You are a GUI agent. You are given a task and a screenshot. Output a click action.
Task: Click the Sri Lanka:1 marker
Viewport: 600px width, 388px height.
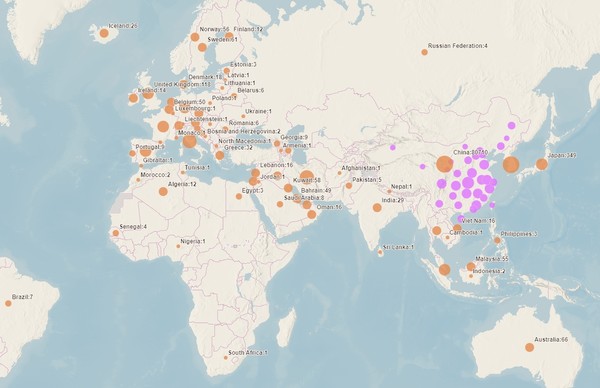[380, 252]
